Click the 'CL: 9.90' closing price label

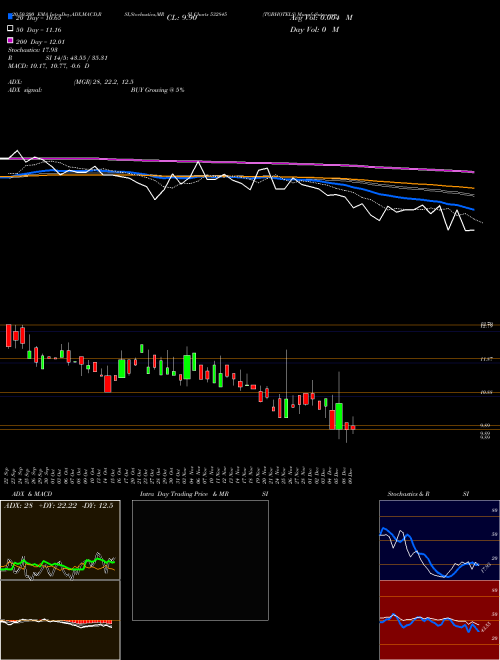tap(182, 18)
